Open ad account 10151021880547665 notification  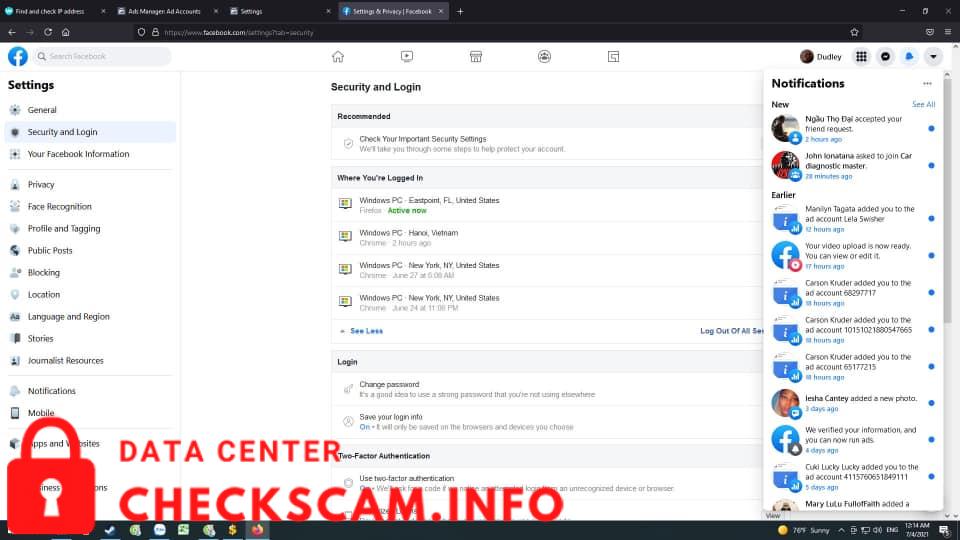tap(853, 329)
